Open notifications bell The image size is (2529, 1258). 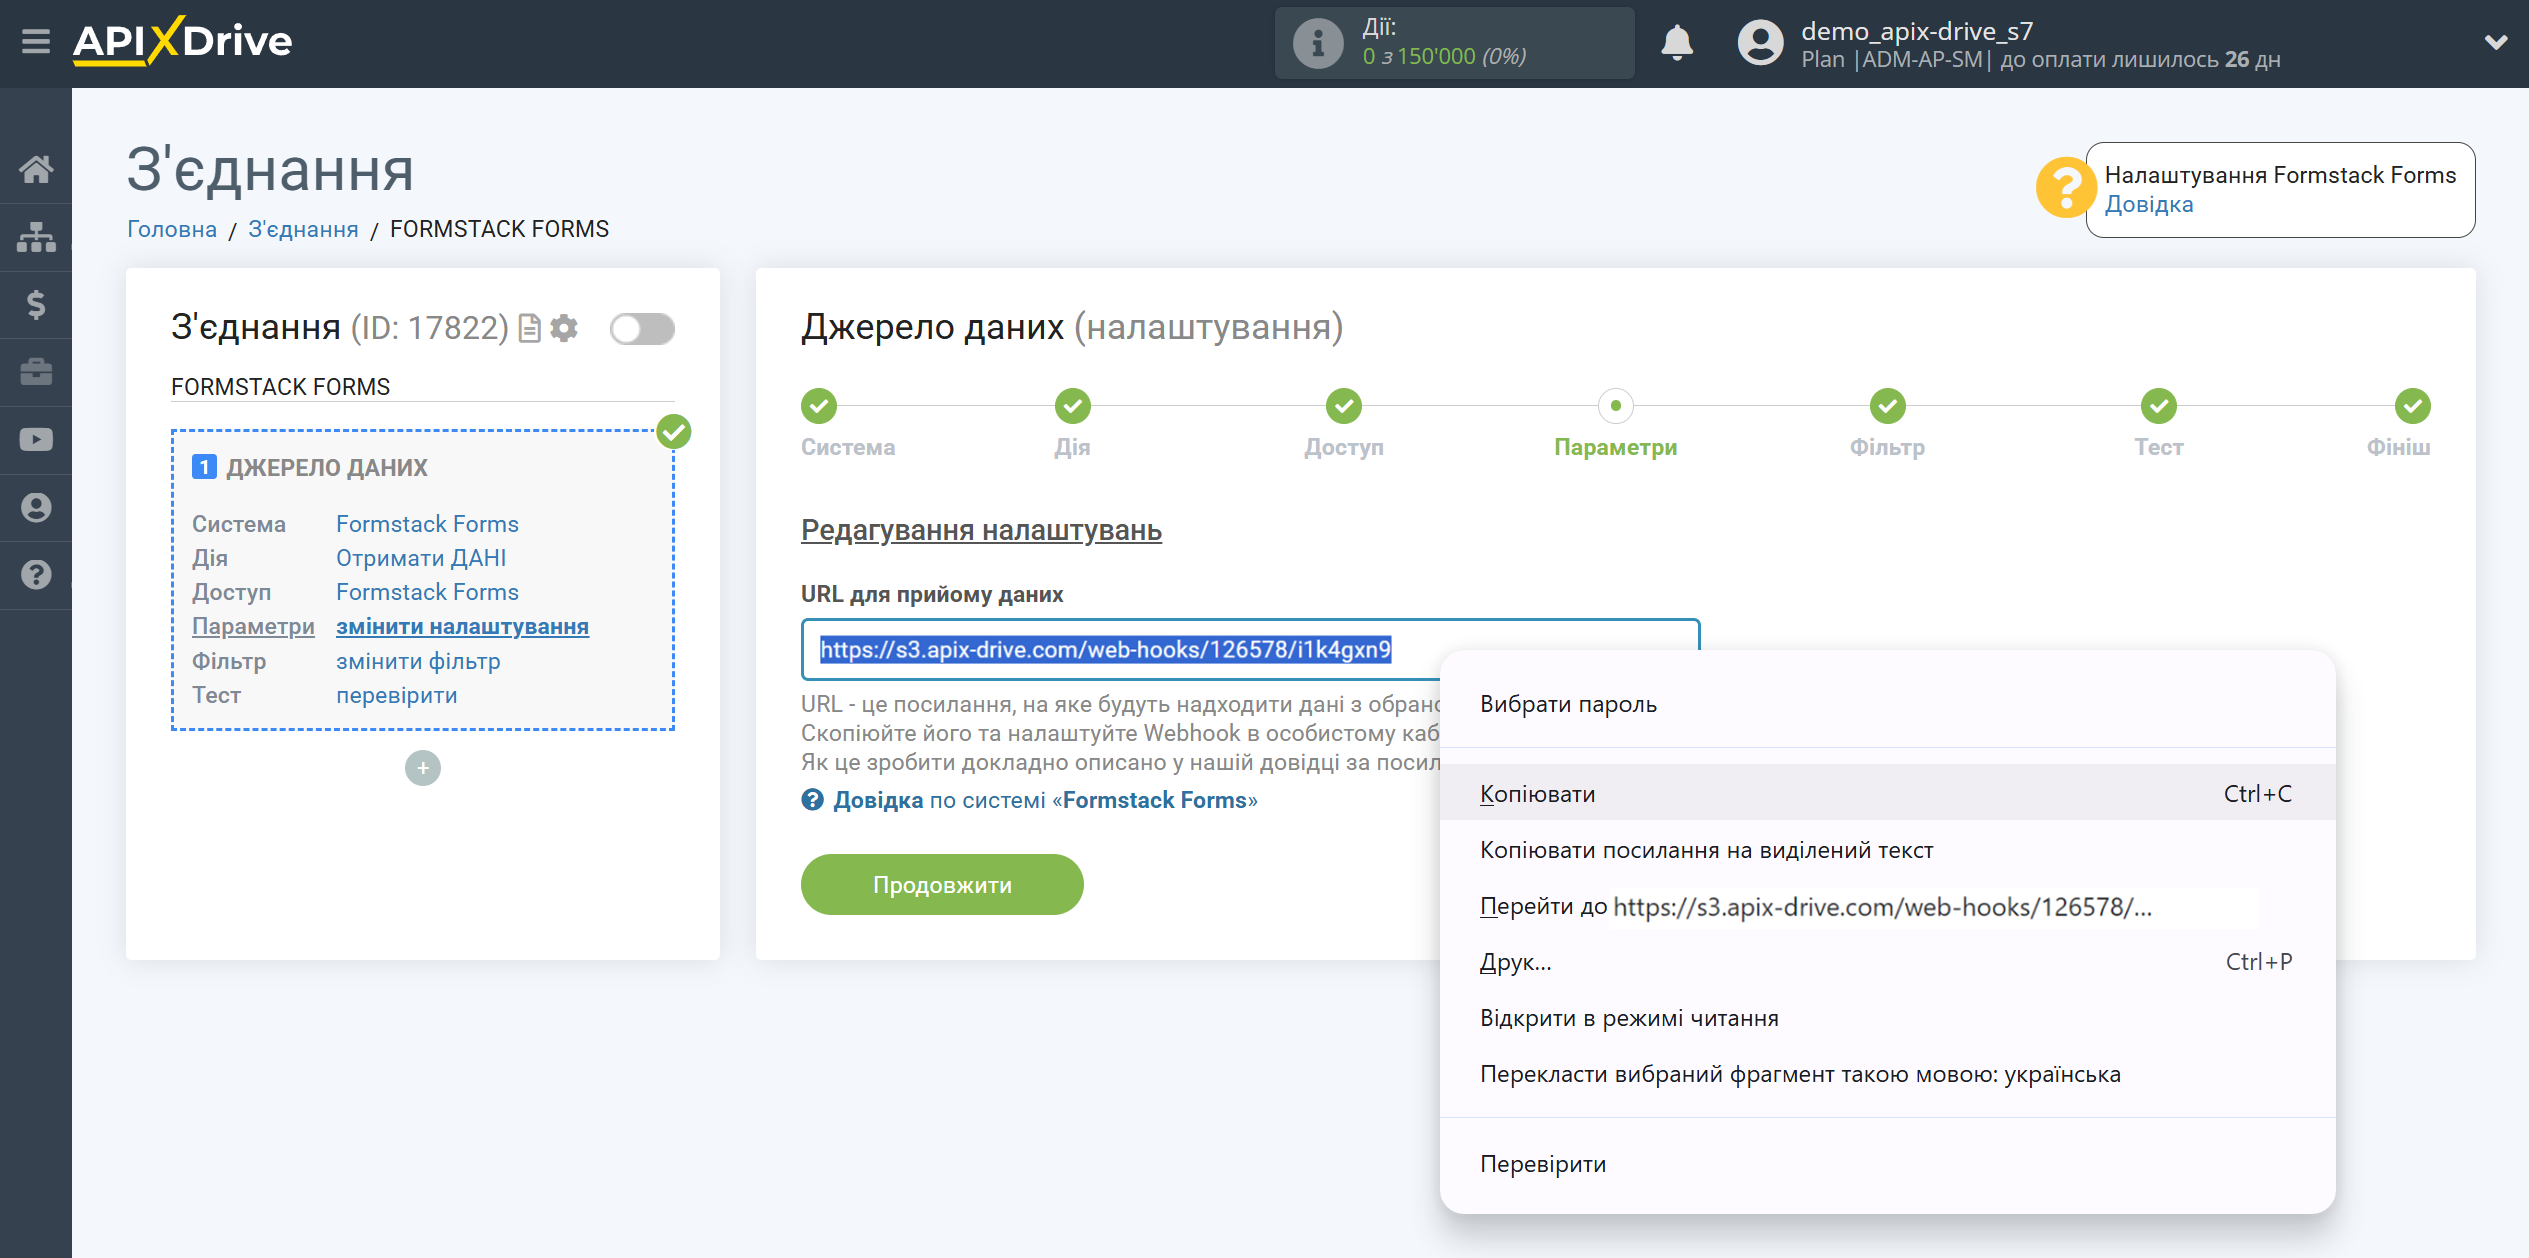1677,43
